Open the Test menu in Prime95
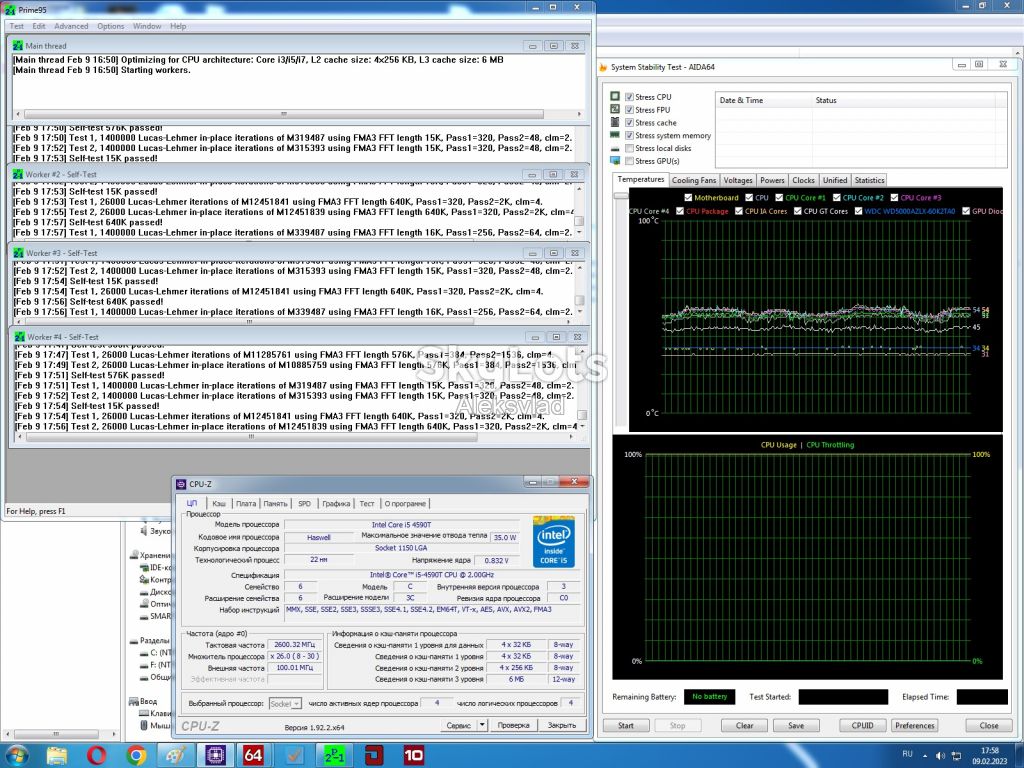 tap(16, 26)
